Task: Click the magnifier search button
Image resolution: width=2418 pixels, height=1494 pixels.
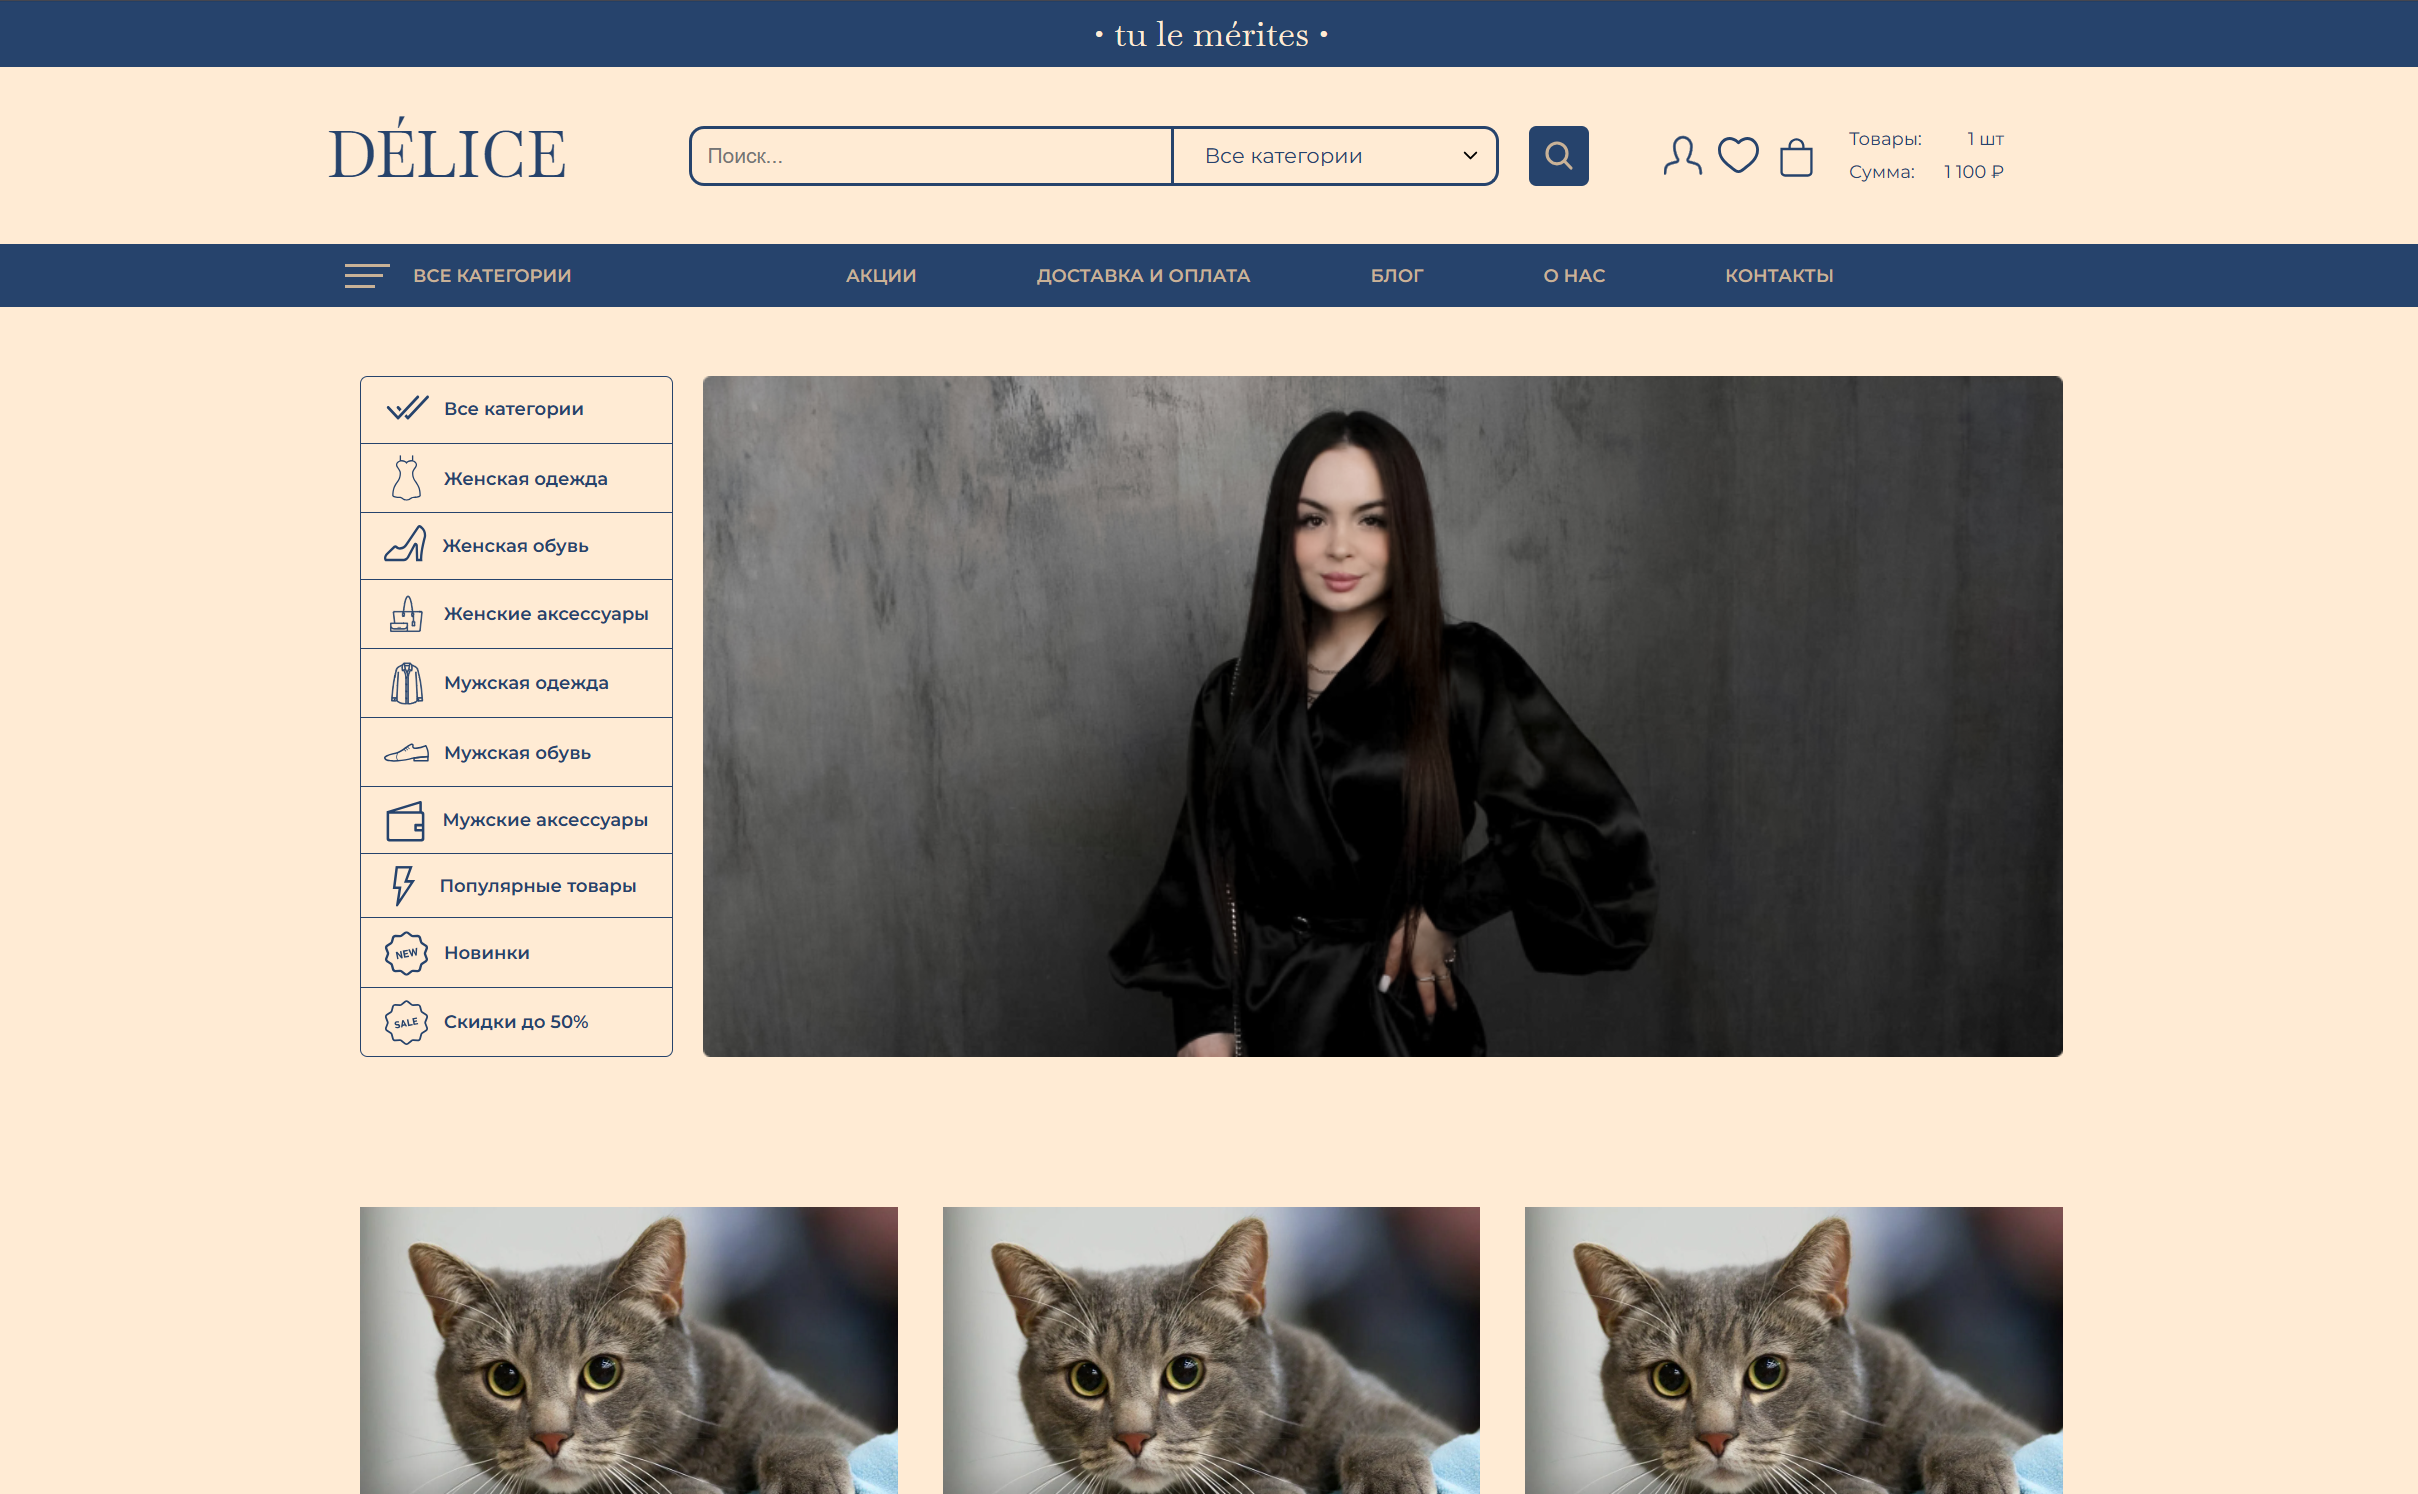Action: tap(1557, 156)
